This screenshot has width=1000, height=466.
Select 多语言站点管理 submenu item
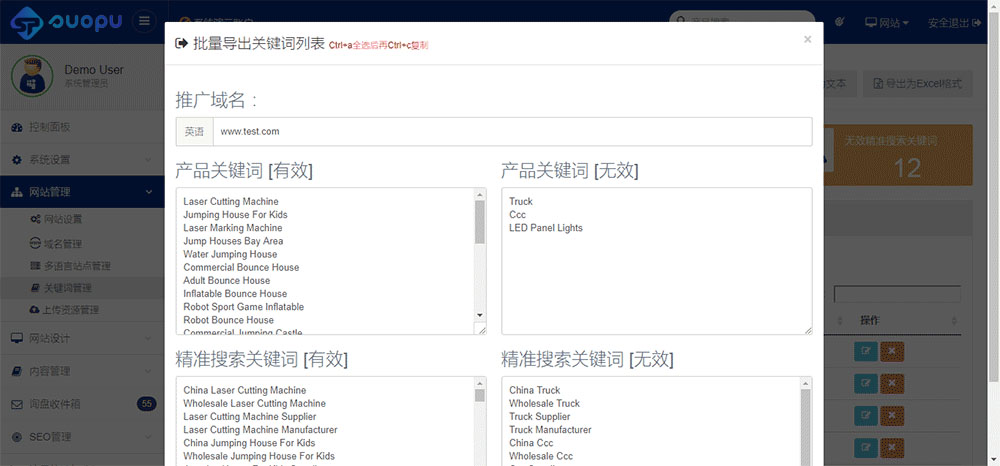[x=76, y=266]
